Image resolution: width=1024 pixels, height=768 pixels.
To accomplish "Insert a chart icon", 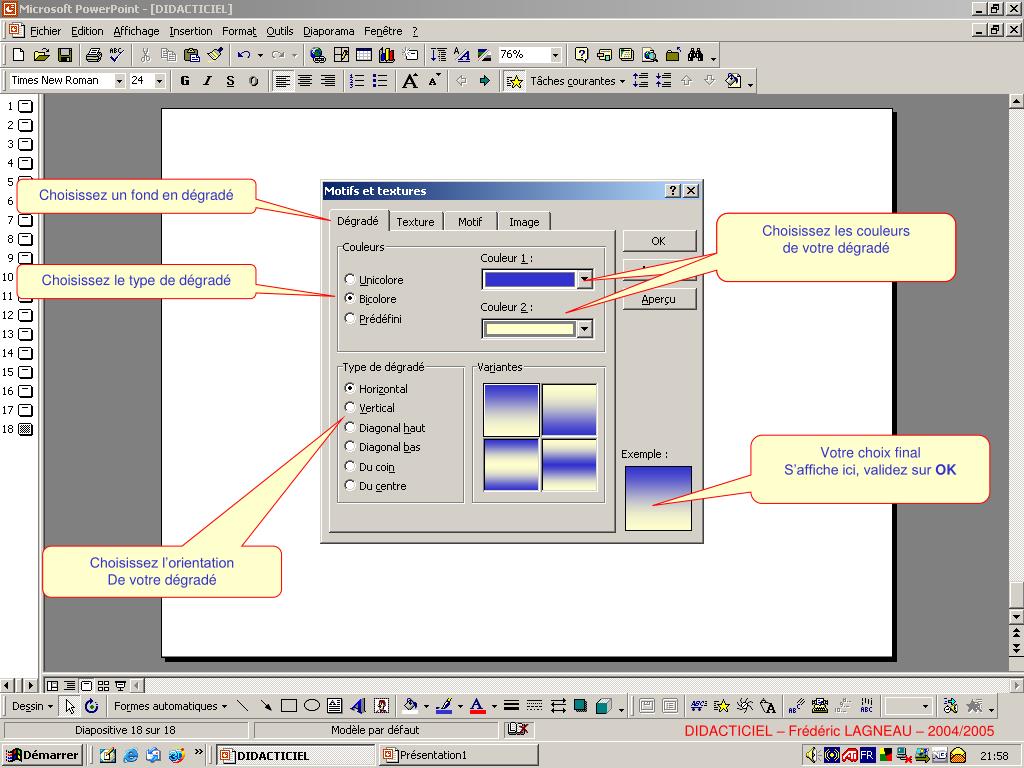I will point(387,55).
